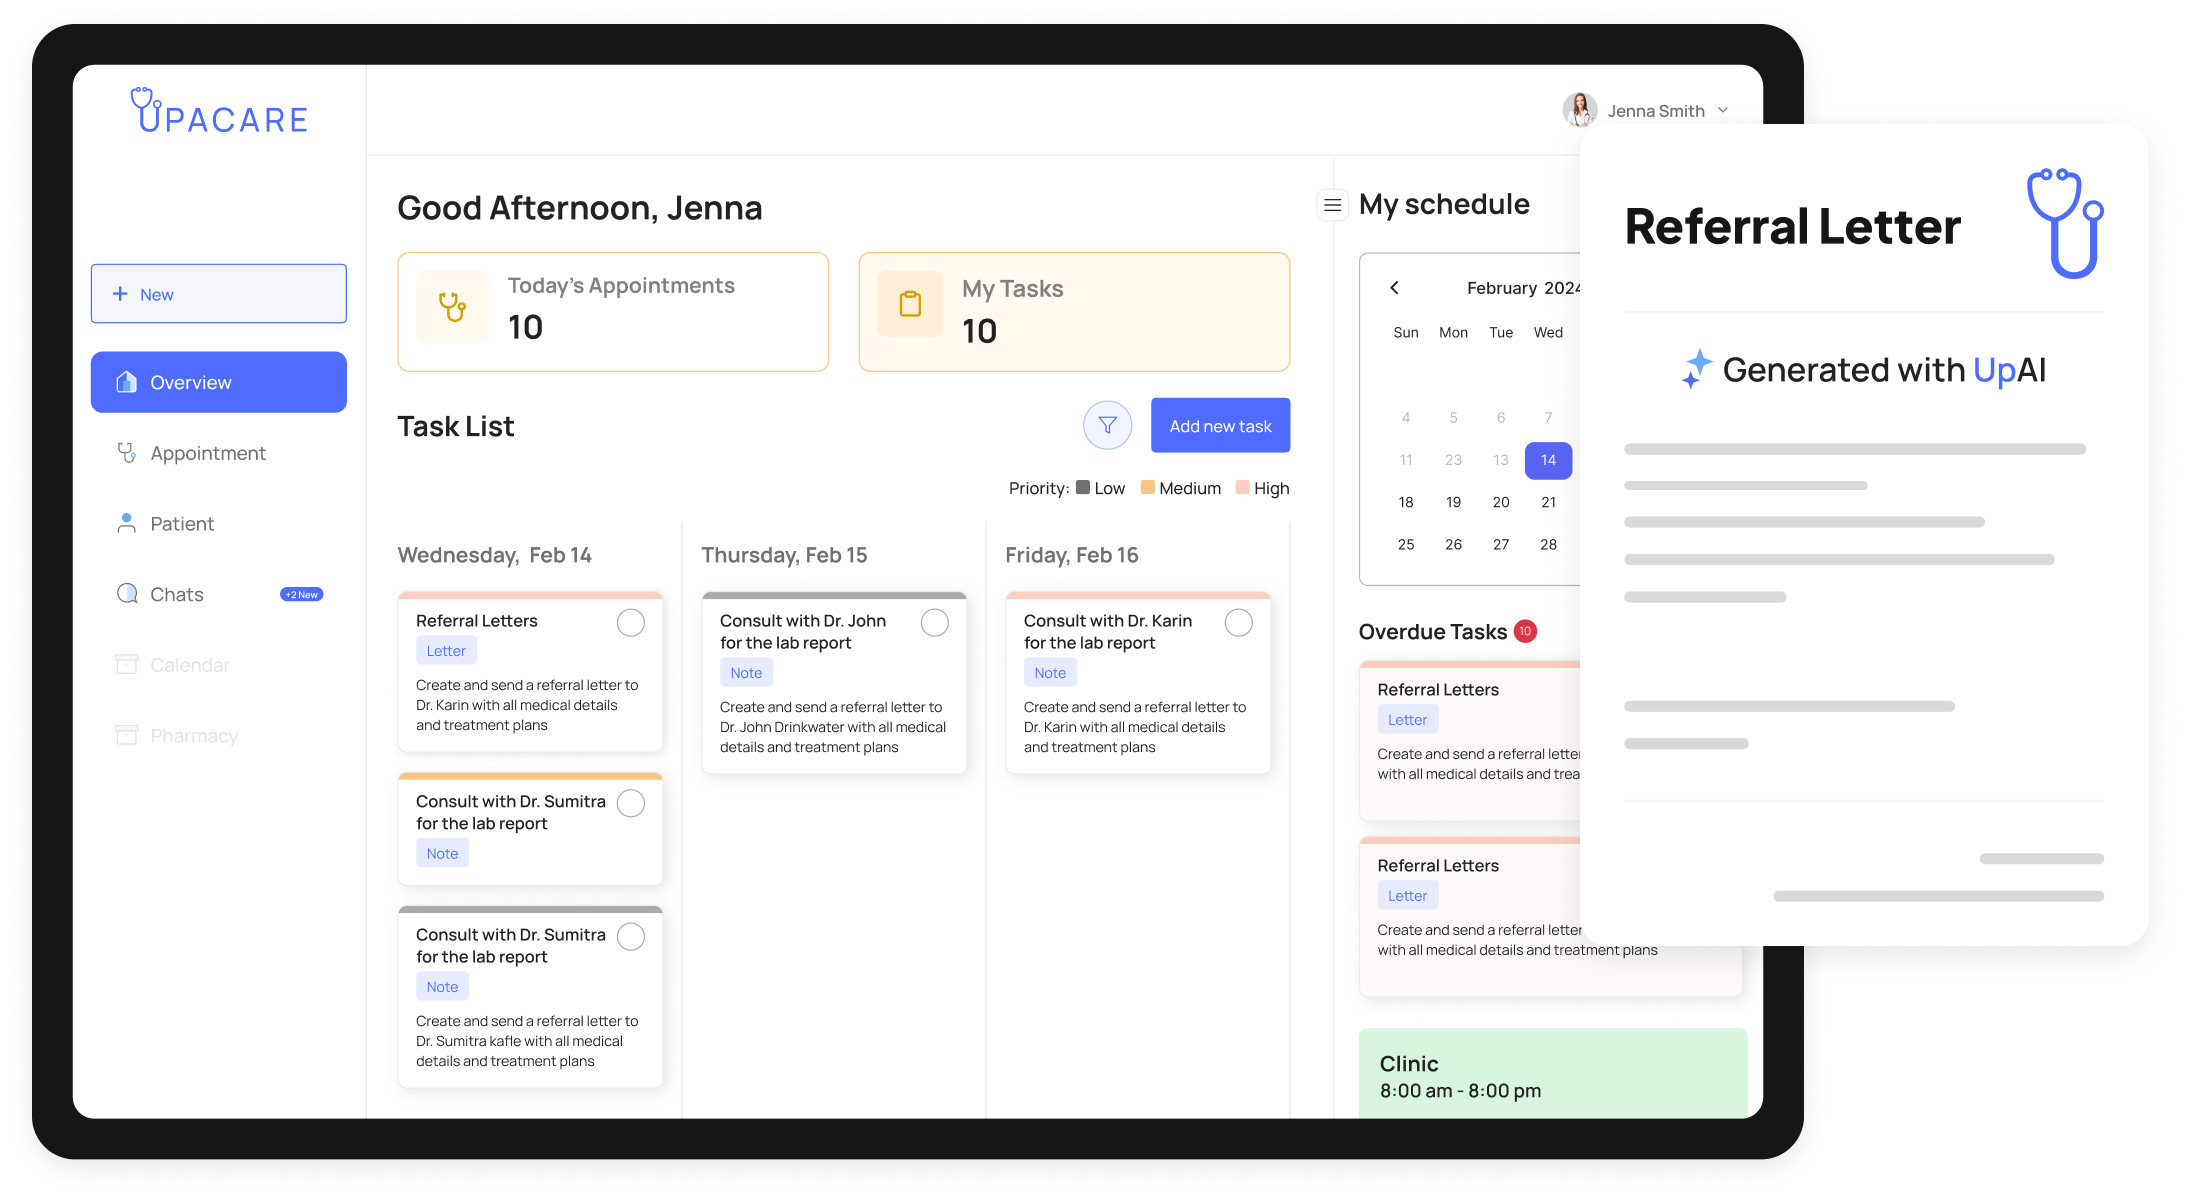Open Today's Appointments card
This screenshot has width=2186, height=1200.
click(613, 312)
